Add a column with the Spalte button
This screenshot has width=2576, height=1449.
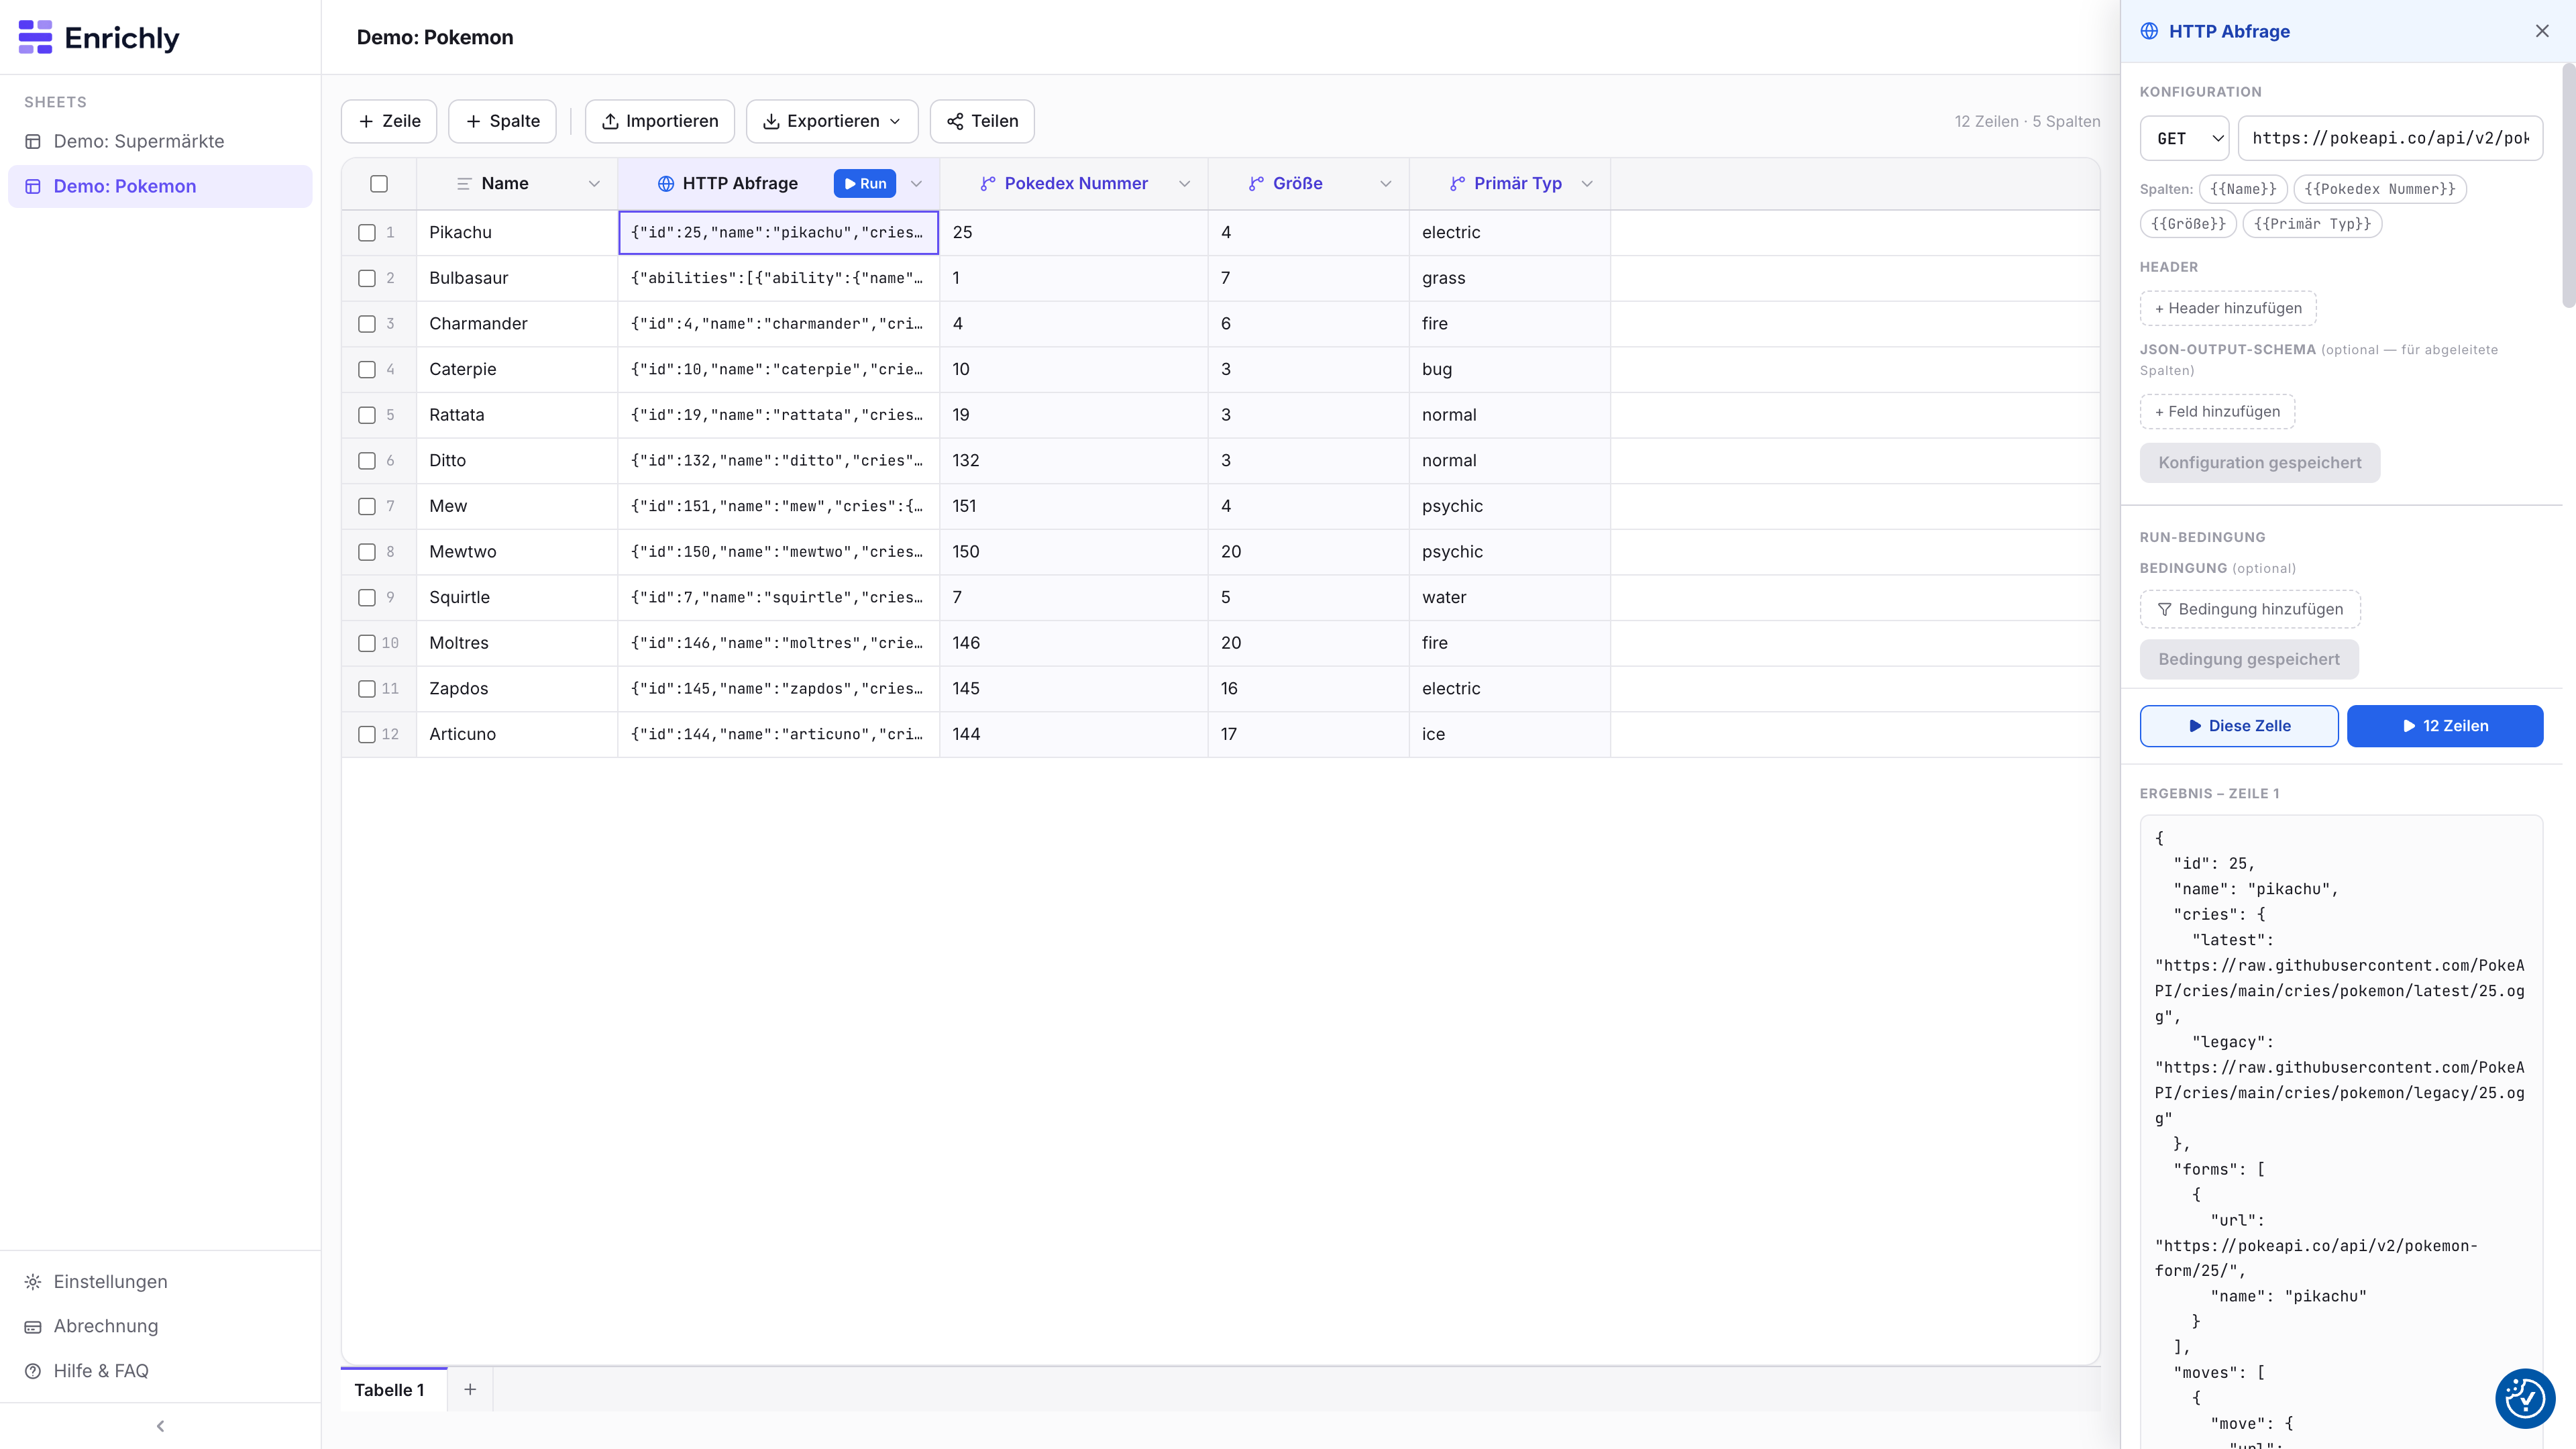[x=502, y=121]
